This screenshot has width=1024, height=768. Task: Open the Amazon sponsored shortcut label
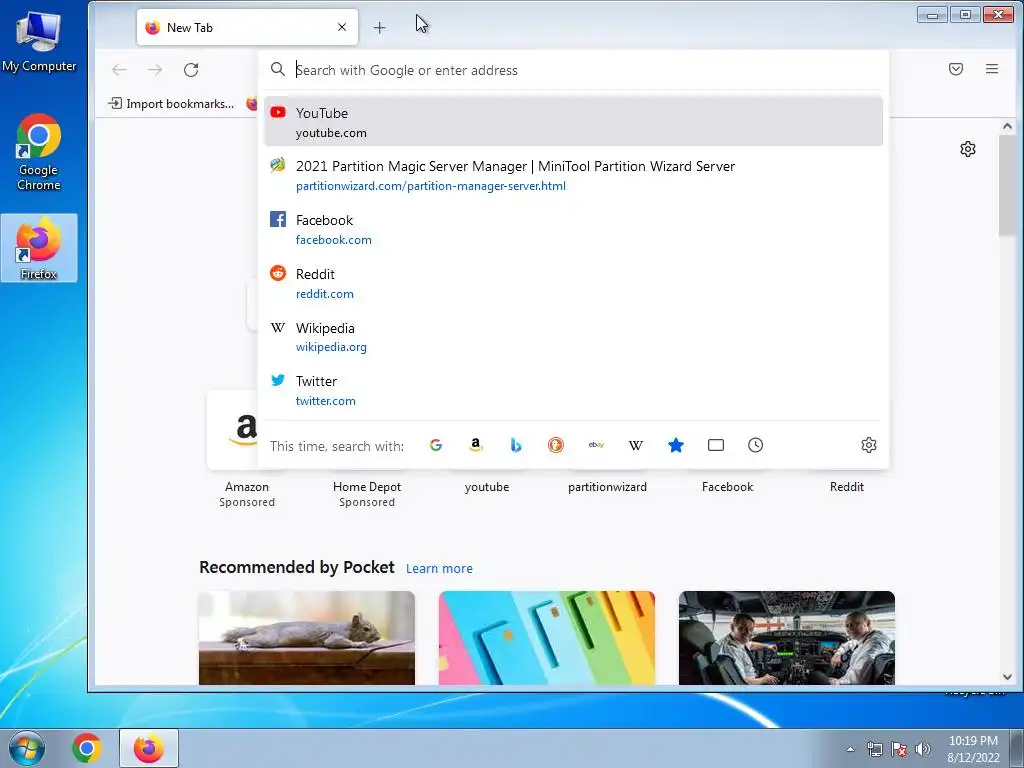247,494
